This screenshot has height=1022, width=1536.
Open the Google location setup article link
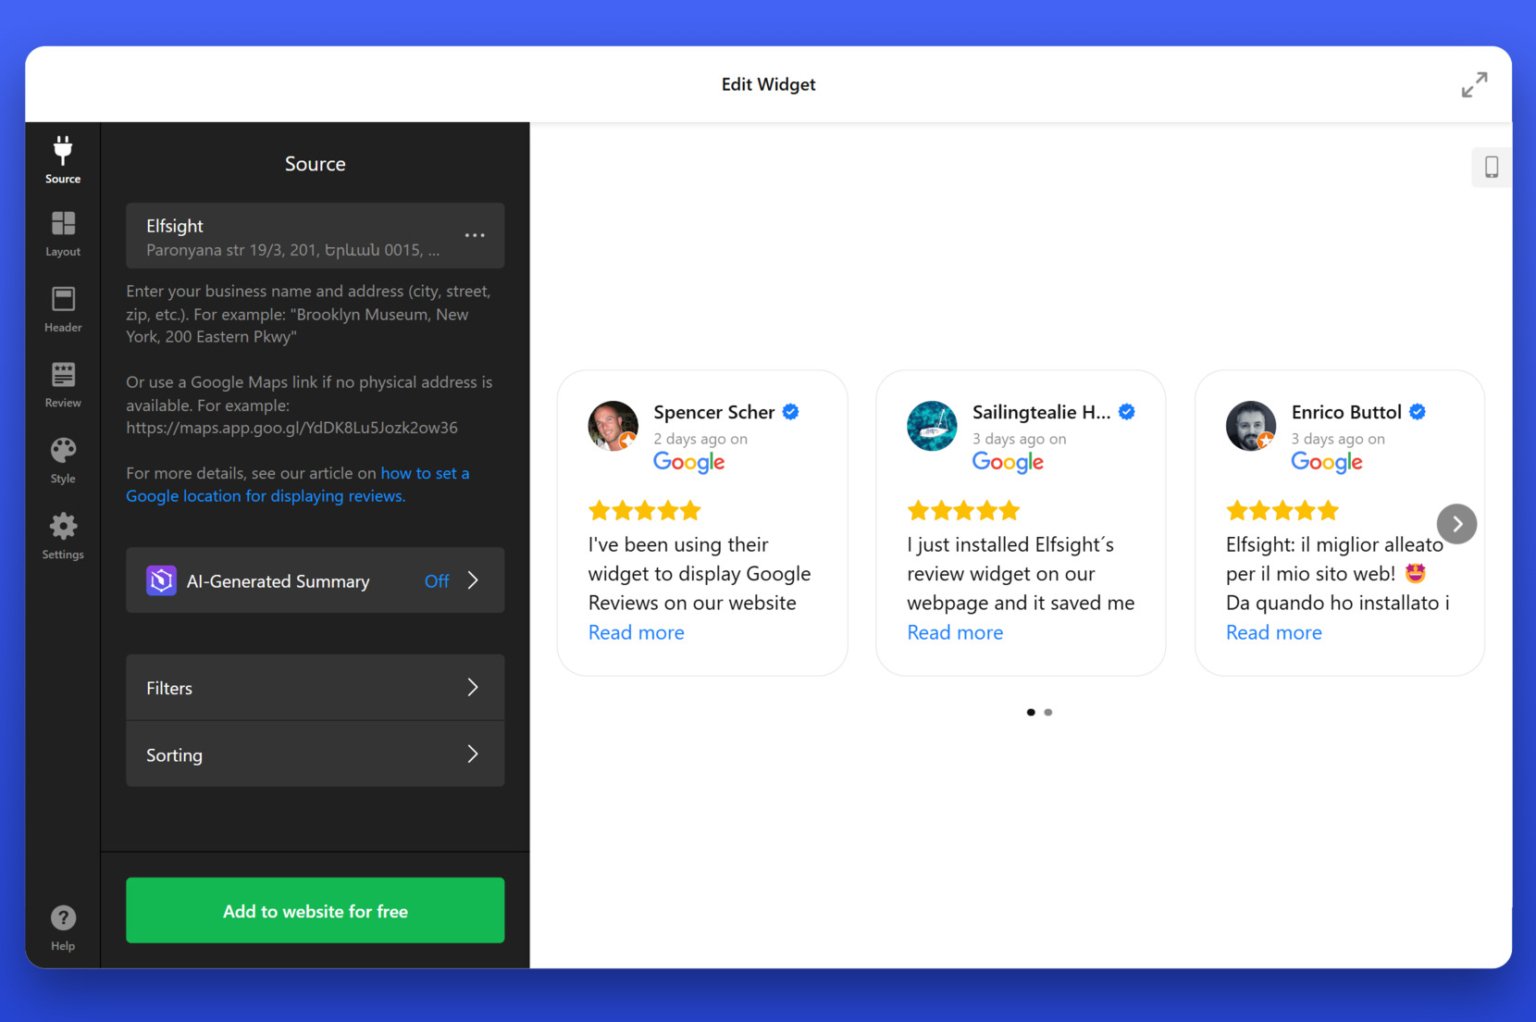[x=265, y=495]
